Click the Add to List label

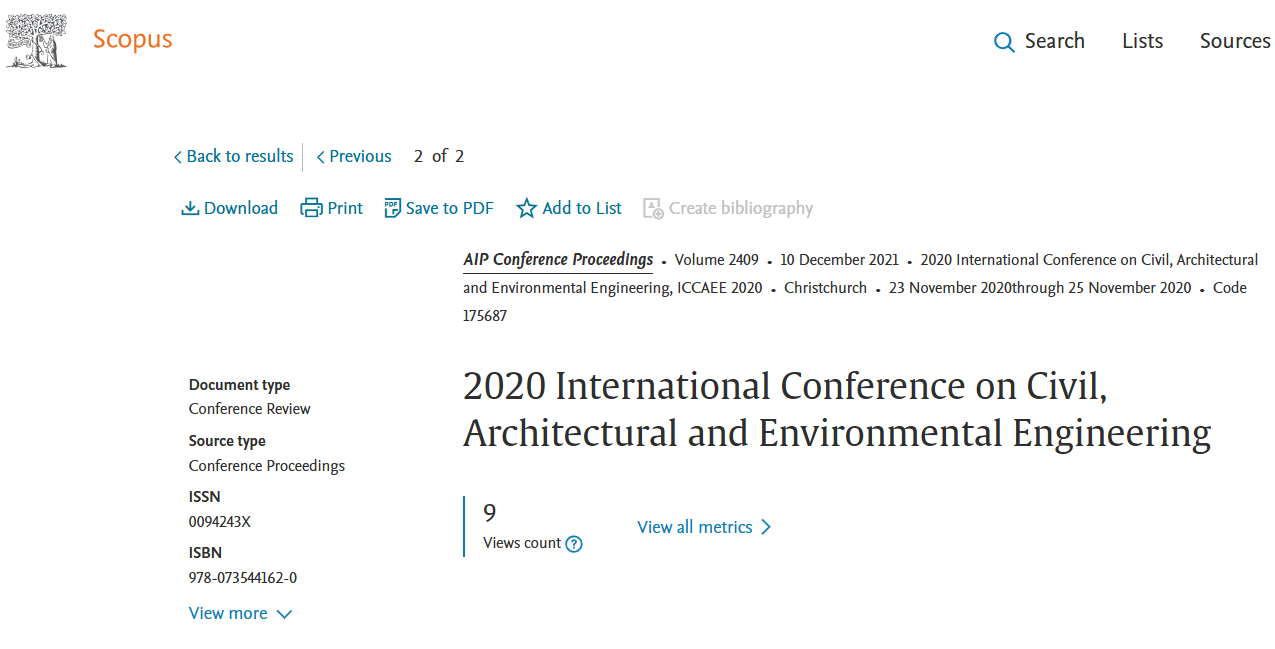[x=582, y=208]
